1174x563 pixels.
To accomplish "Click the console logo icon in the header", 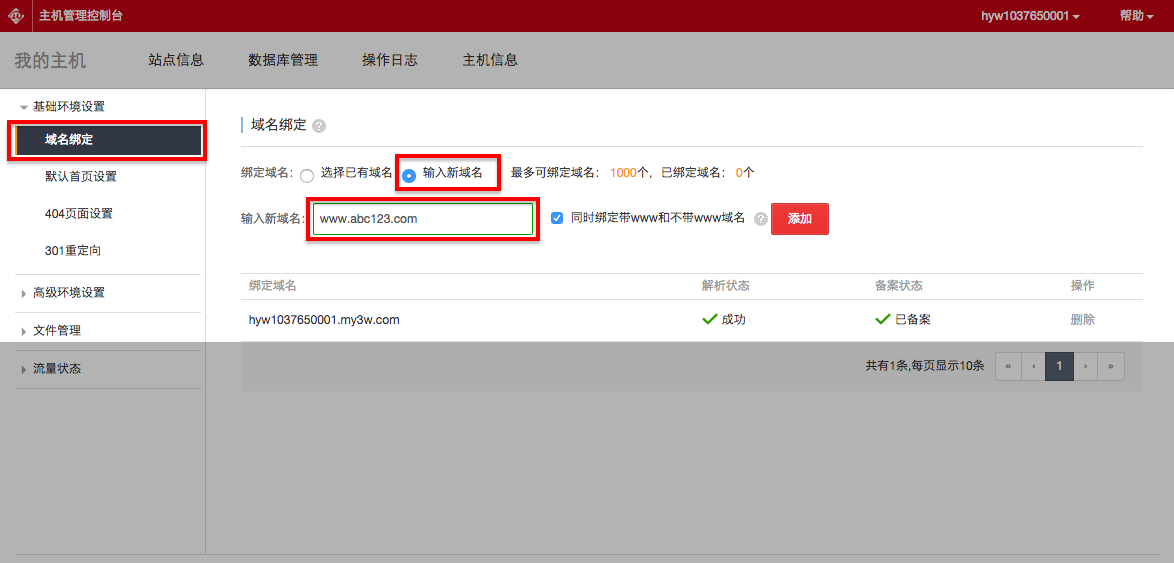I will tap(16, 15).
